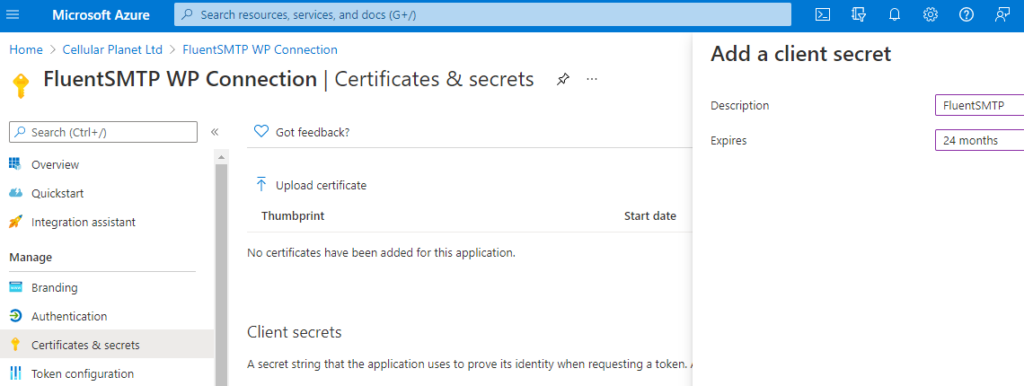Click the feedback person icon
1024x386 pixels.
pyautogui.click(x=1002, y=14)
